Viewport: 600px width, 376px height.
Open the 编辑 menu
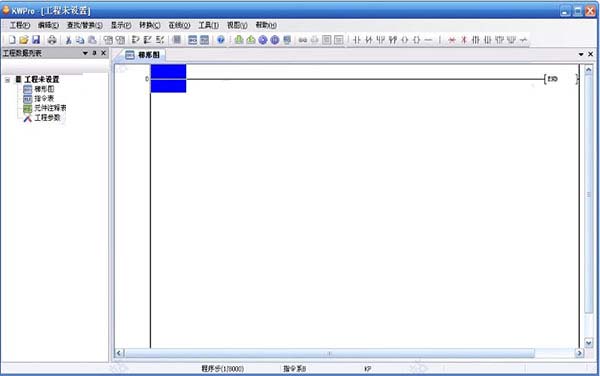click(48, 25)
